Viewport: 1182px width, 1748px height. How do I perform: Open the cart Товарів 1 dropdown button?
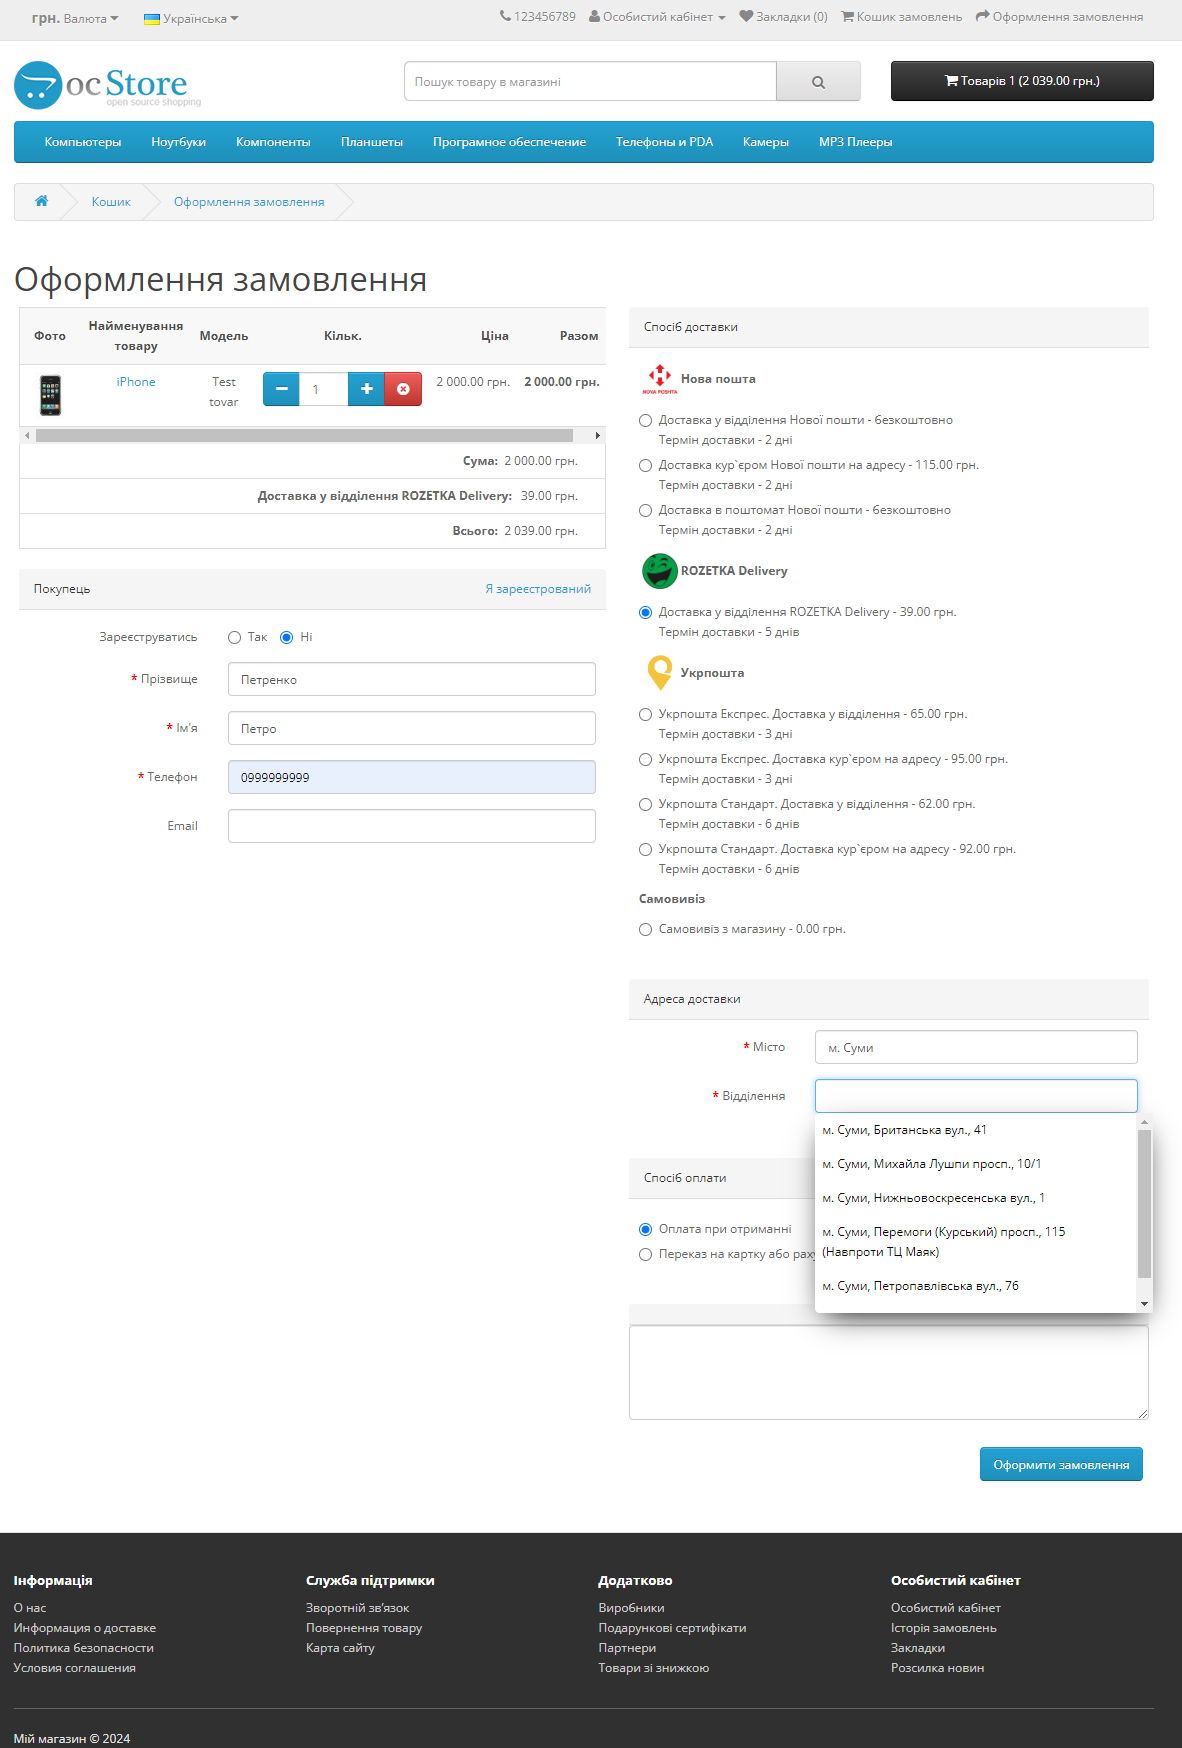[x=1022, y=81]
